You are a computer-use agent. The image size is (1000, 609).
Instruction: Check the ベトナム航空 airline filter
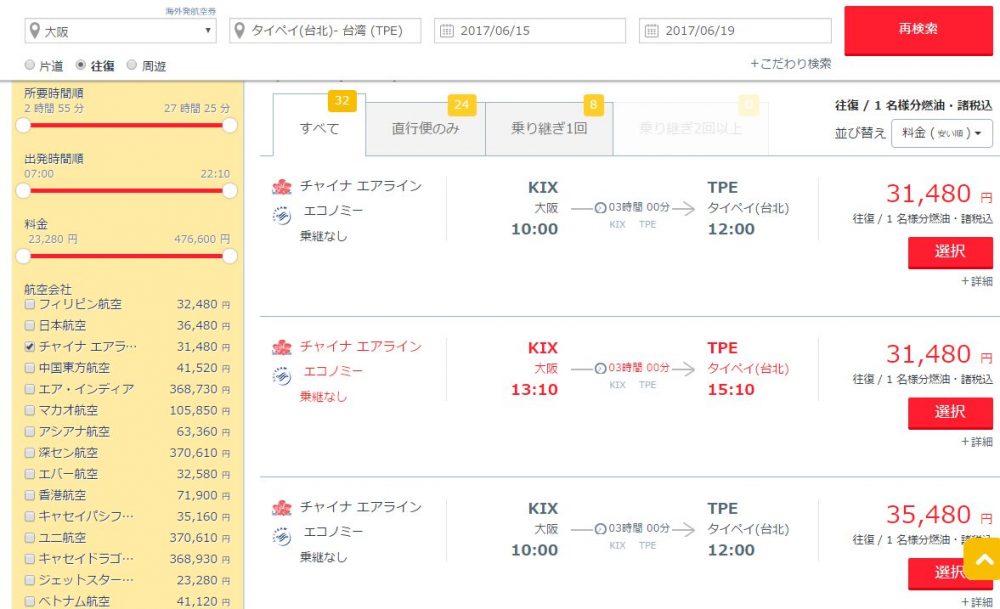pyautogui.click(x=29, y=601)
